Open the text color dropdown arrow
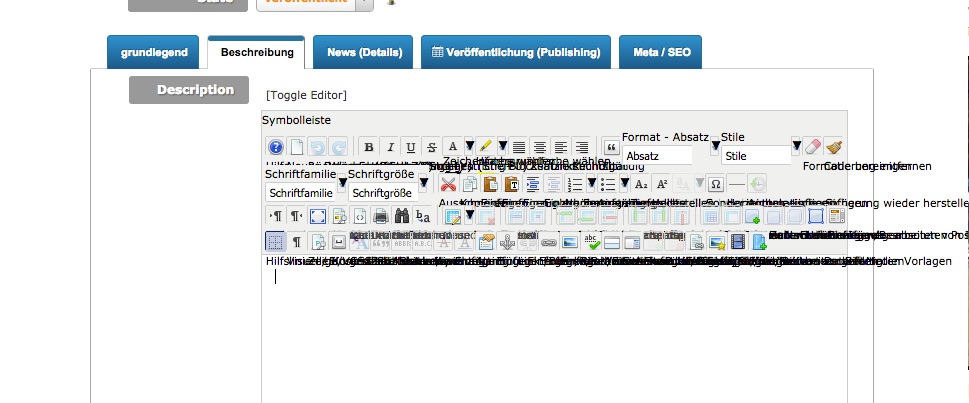This screenshot has height=403, width=969. coord(469,146)
